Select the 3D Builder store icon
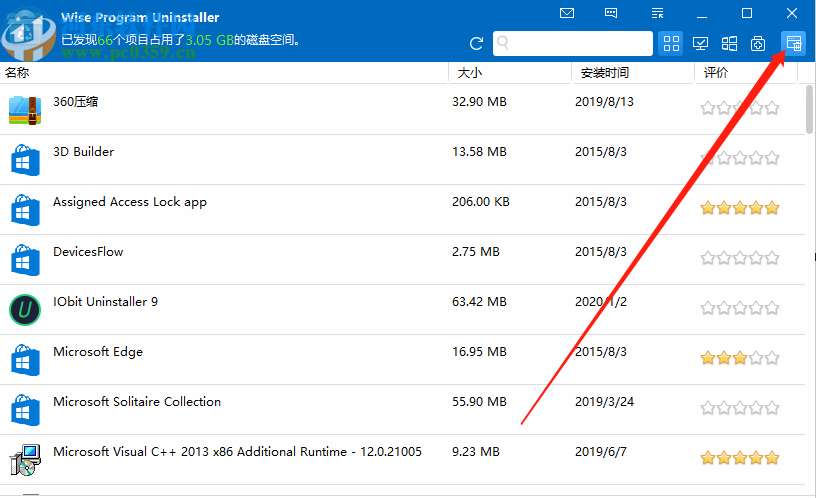The height and width of the screenshot is (498, 816). pos(25,160)
